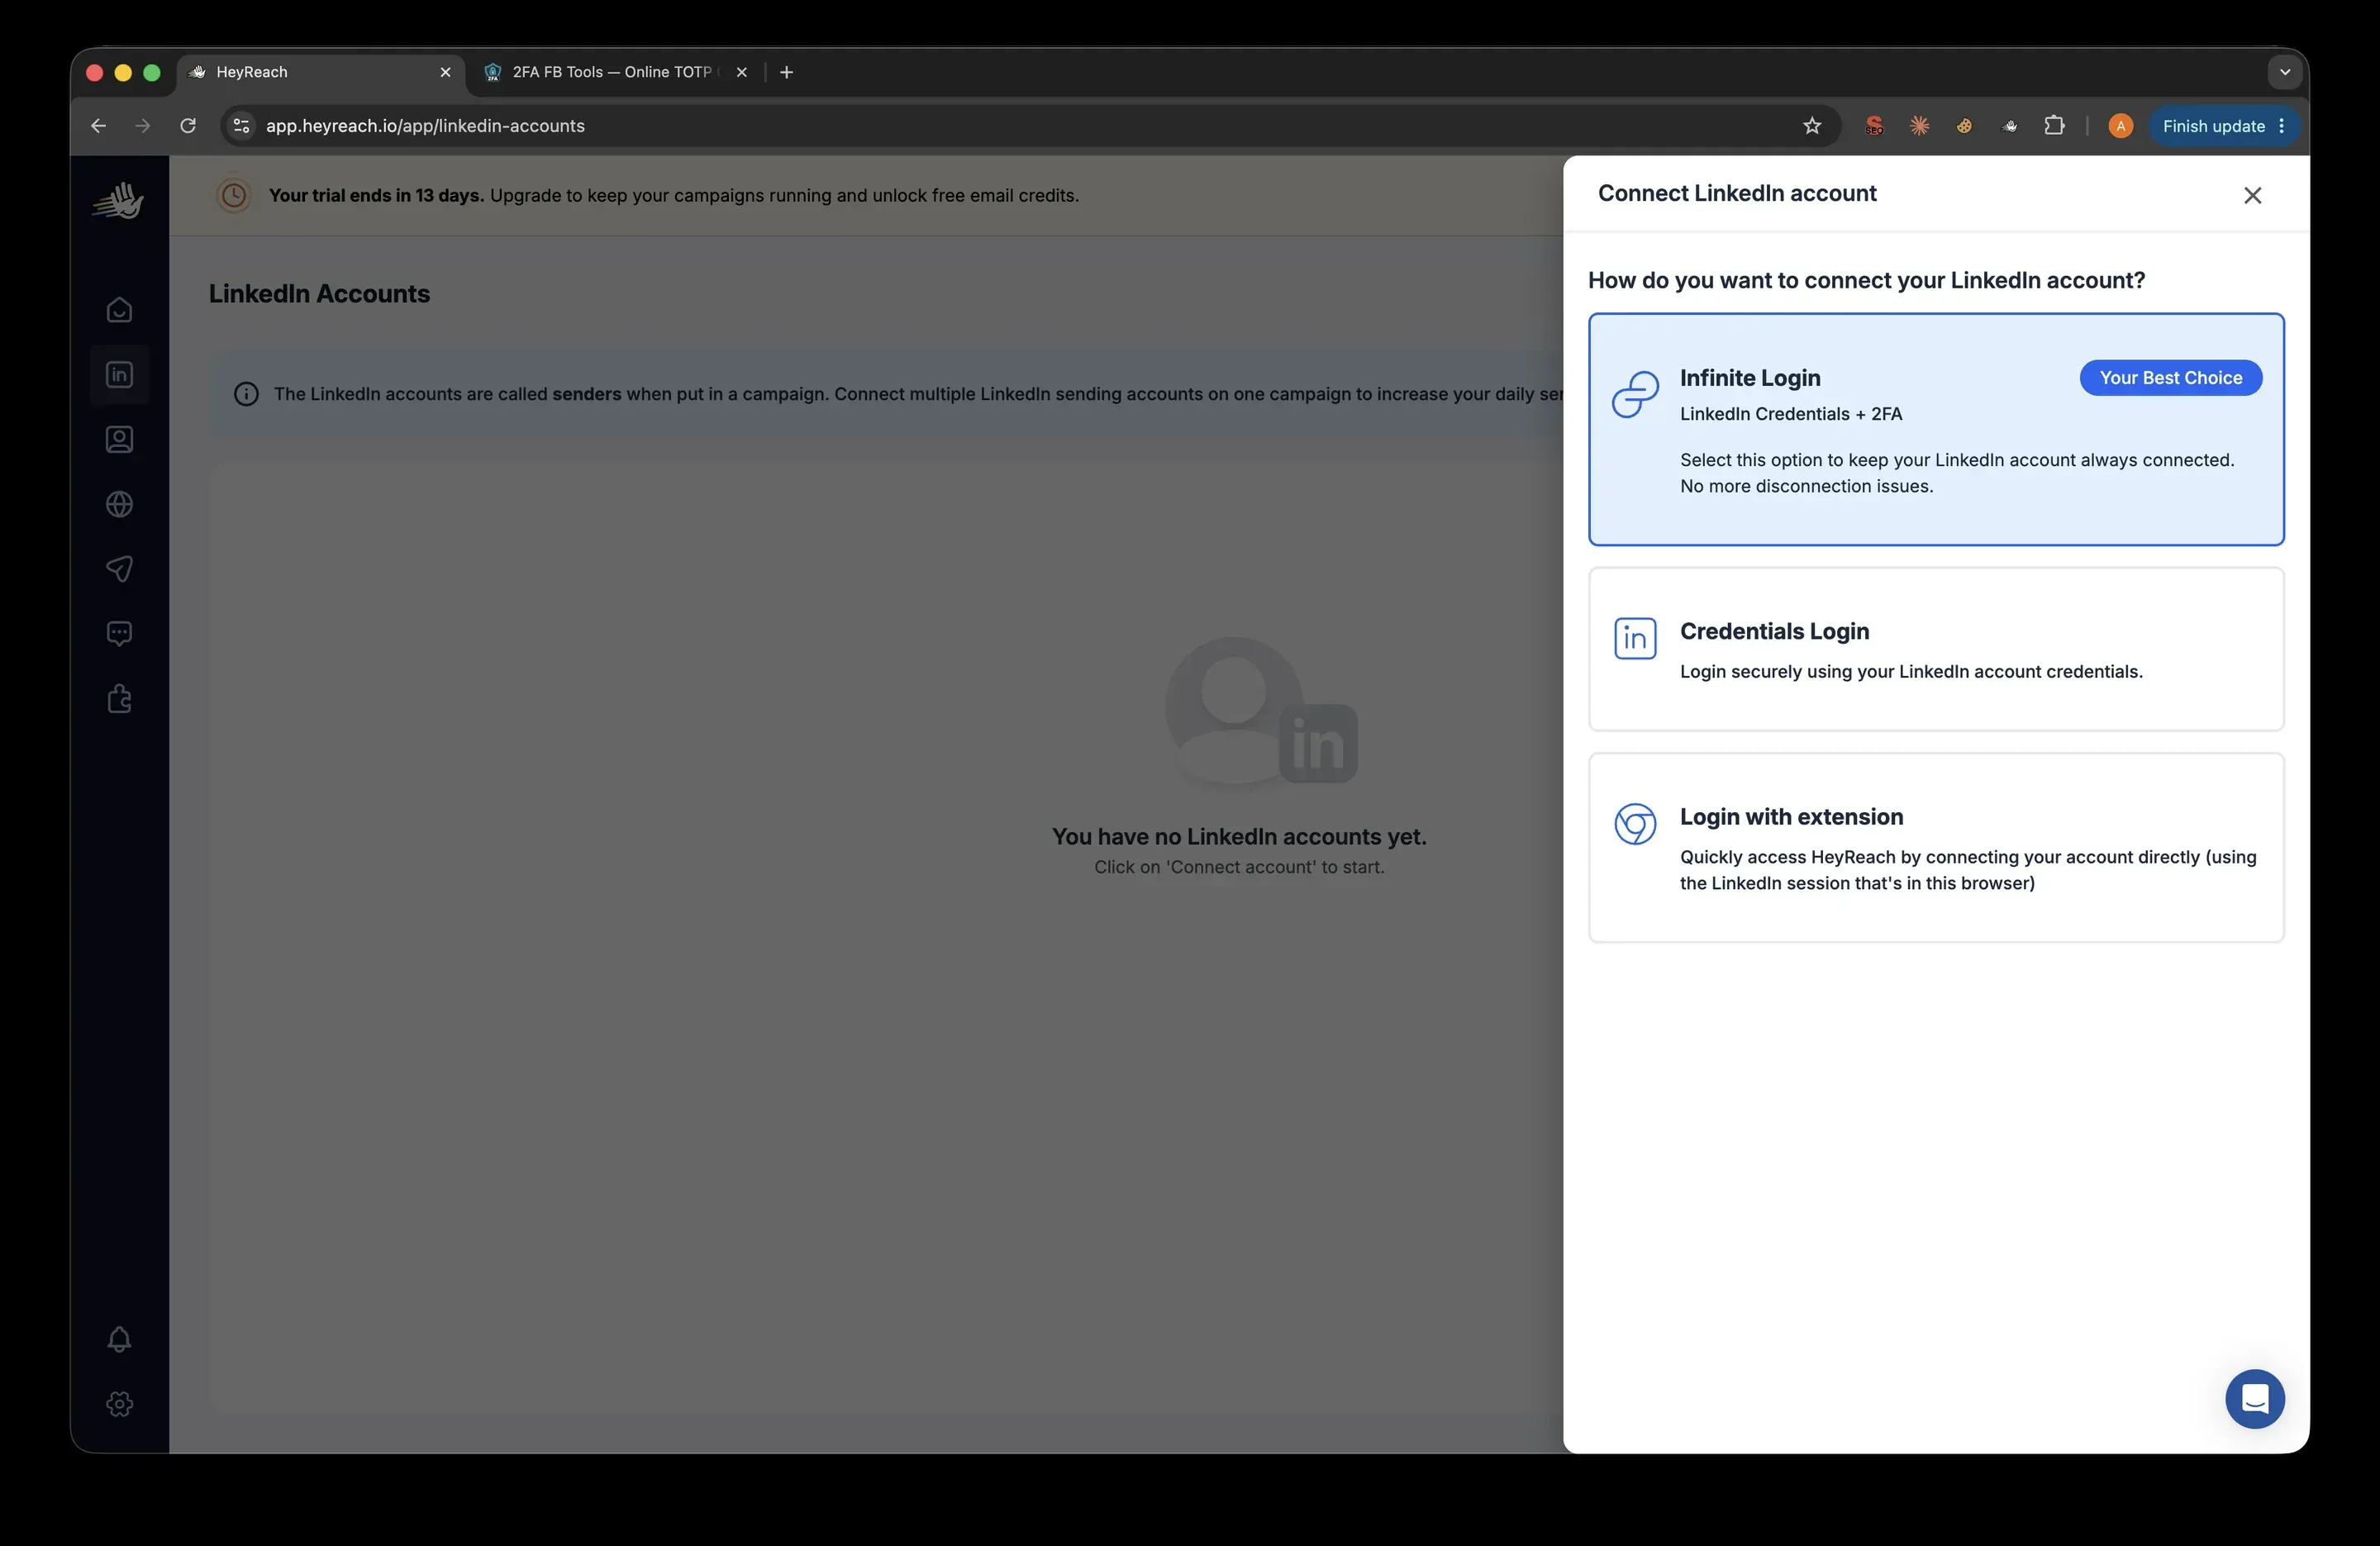Click the "LinkedIn Accounts" page heading

(319, 294)
